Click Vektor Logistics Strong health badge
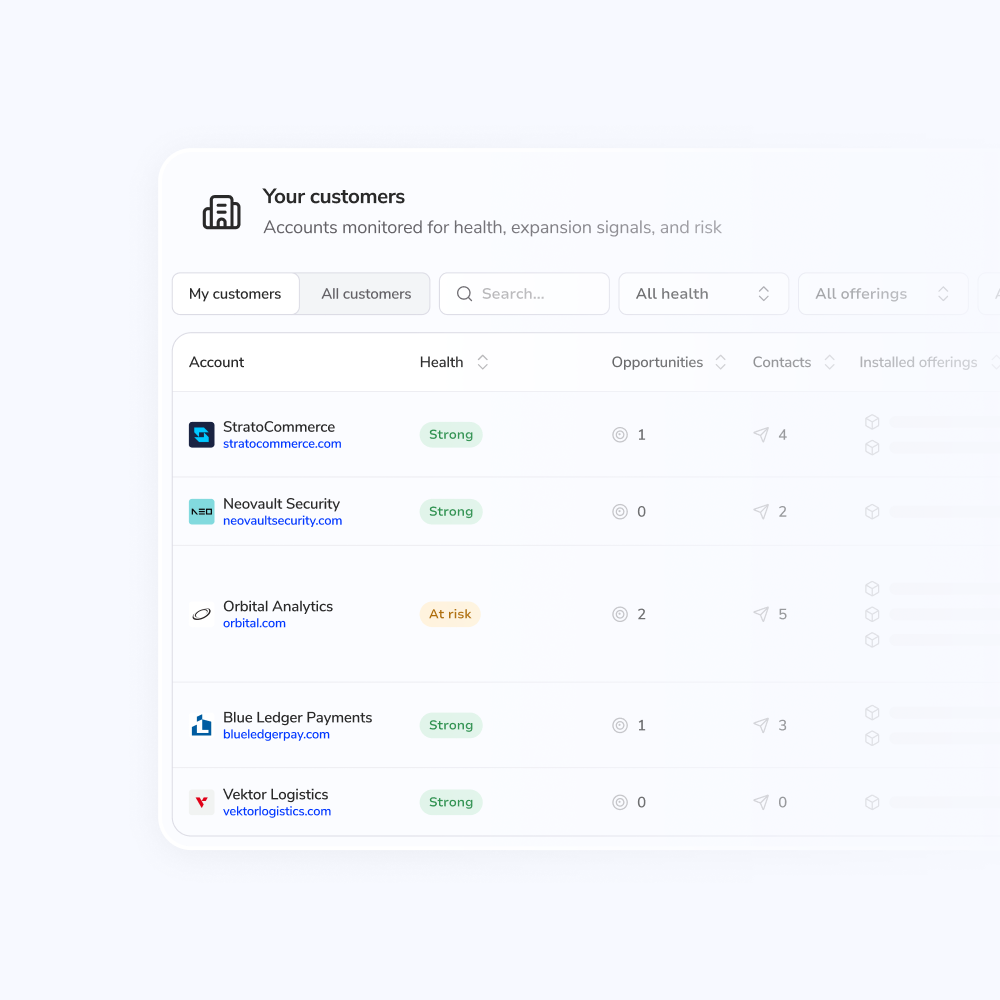This screenshot has width=1000, height=1000. (x=451, y=802)
